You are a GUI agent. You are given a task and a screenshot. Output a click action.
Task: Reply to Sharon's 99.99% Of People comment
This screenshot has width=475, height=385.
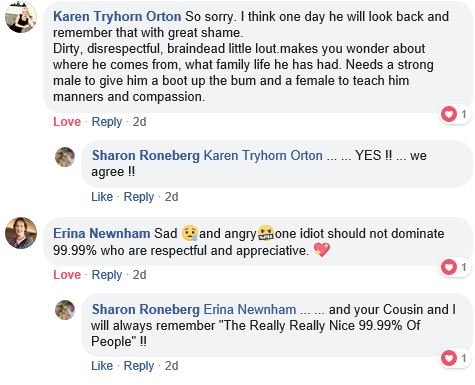[x=139, y=366]
